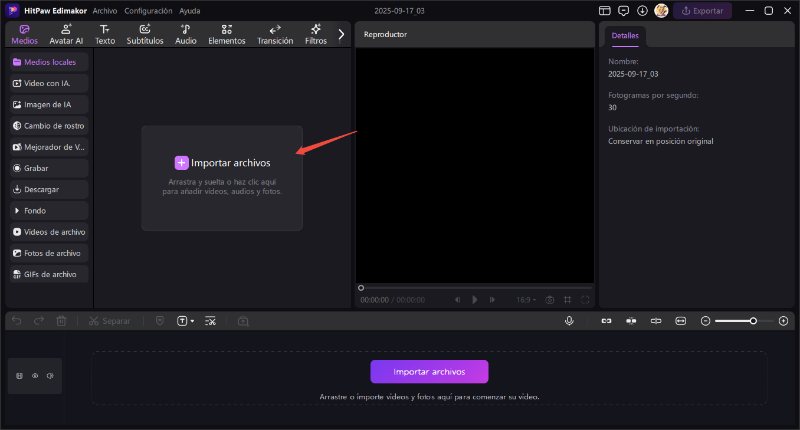This screenshot has height=430, width=800.
Task: Switch to the Transición tab
Action: [275, 35]
